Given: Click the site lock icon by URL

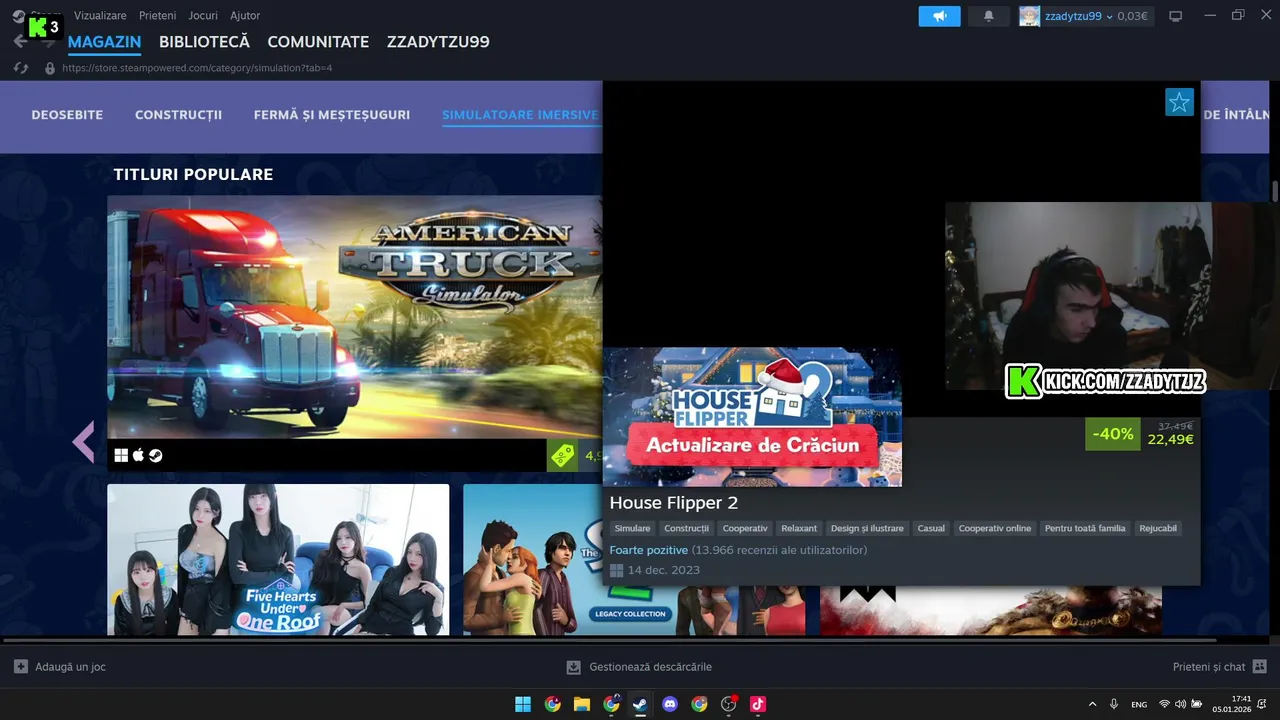Looking at the screenshot, I should pyautogui.click(x=49, y=68).
